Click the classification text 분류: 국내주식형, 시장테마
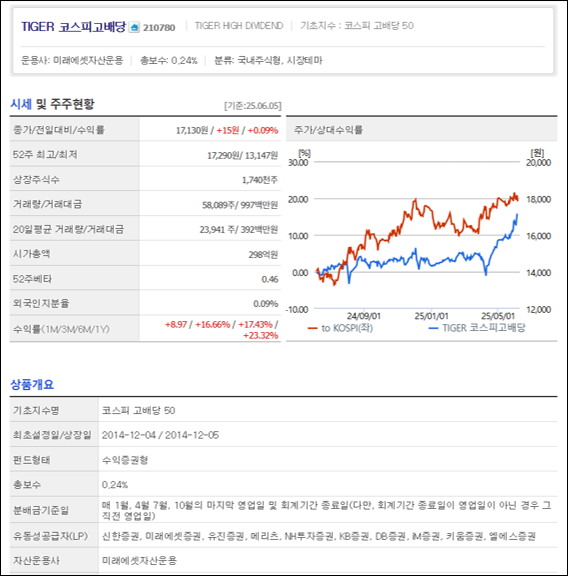The width and height of the screenshot is (568, 576). [268, 60]
